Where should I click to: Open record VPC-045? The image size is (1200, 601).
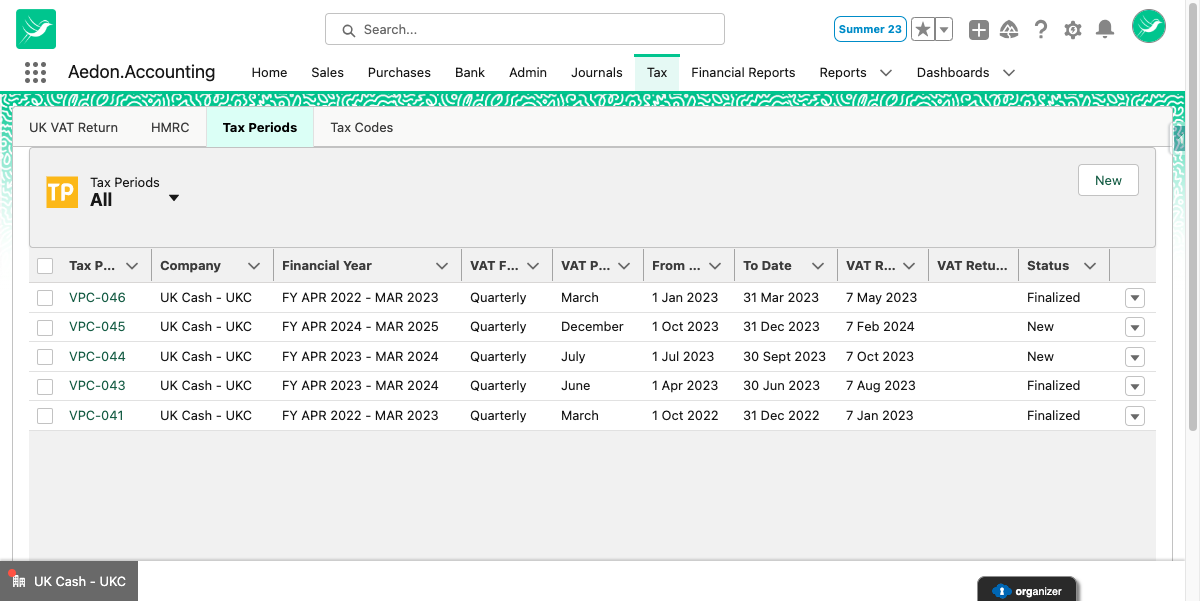97,327
